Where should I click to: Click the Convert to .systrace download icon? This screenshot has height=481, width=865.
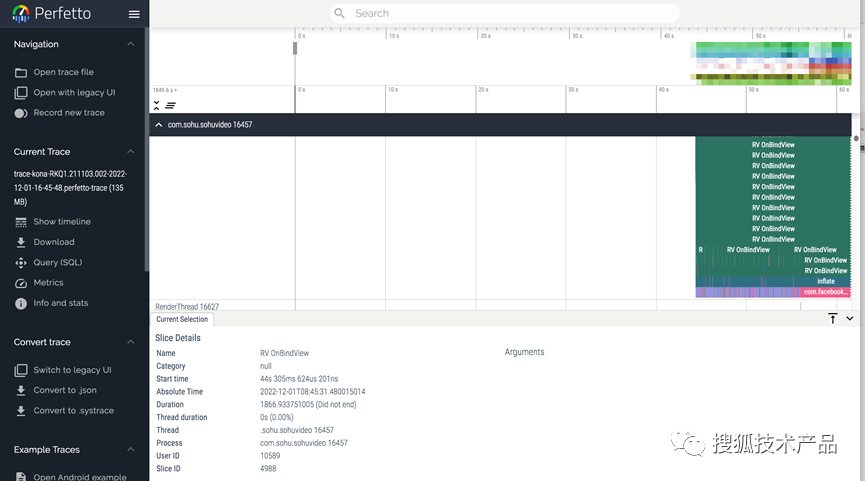(x=21, y=411)
